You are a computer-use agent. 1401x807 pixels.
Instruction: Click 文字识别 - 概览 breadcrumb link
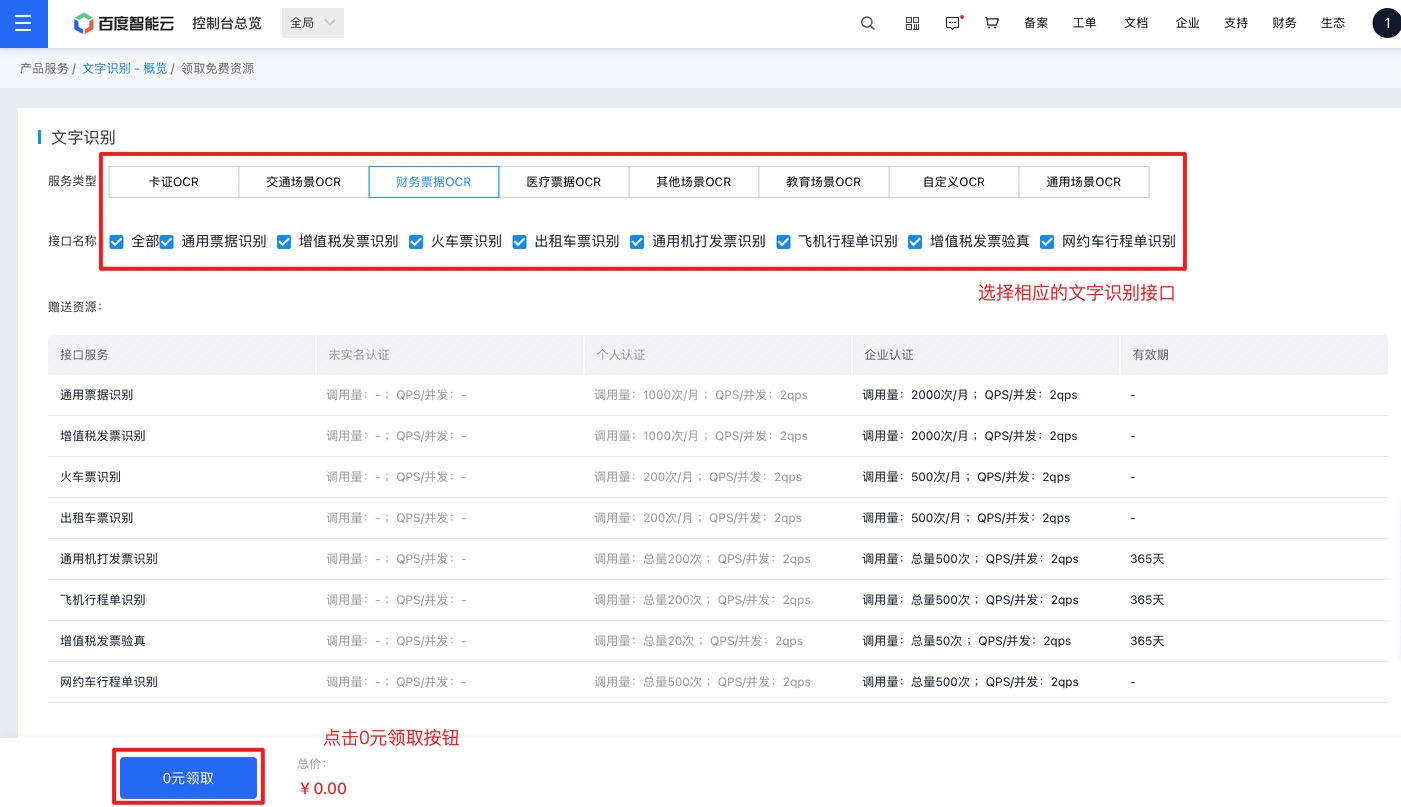(x=125, y=69)
